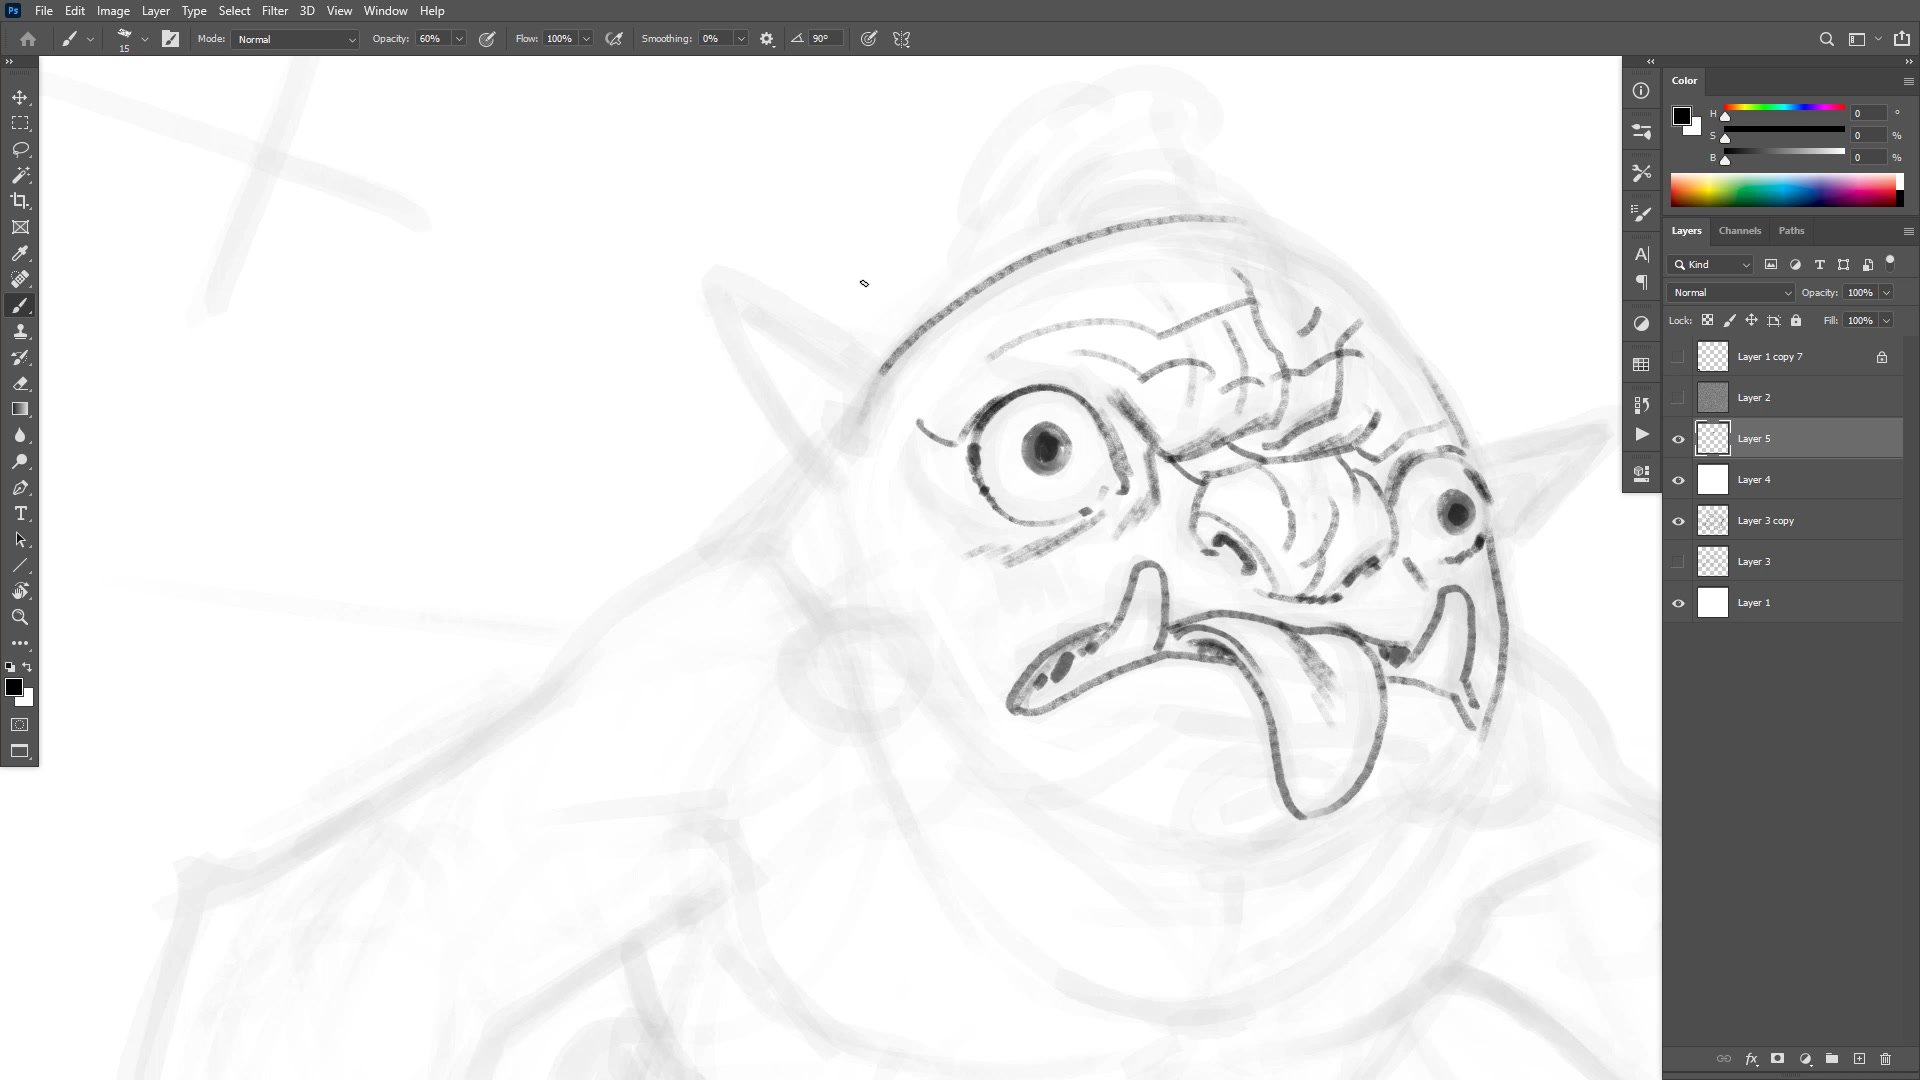This screenshot has height=1080, width=1920.
Task: Open the Paths tab
Action: click(1791, 231)
